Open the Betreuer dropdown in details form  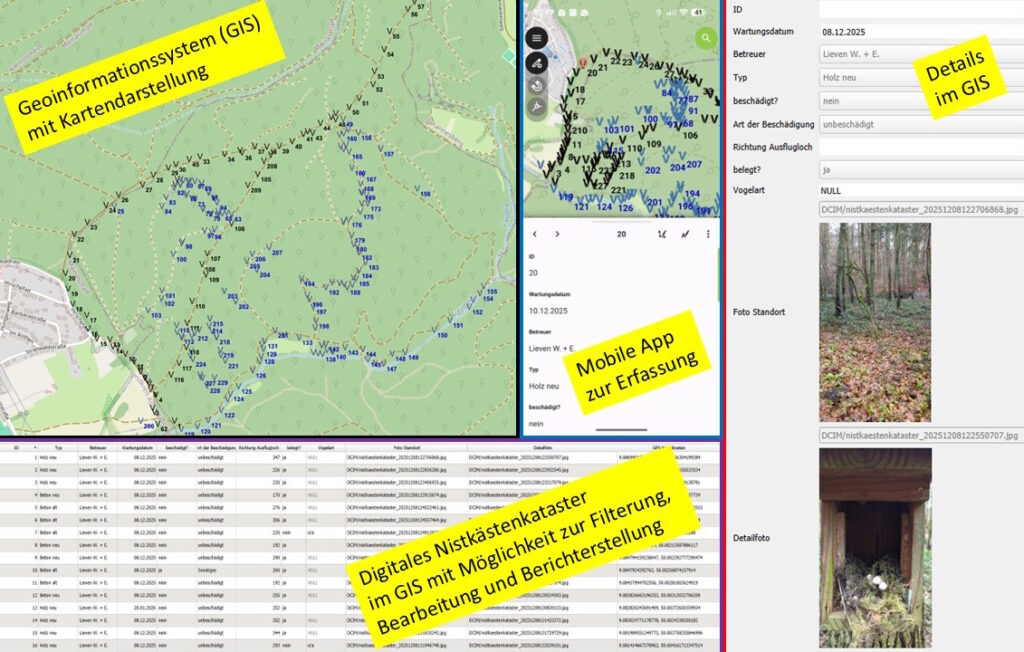[920, 55]
